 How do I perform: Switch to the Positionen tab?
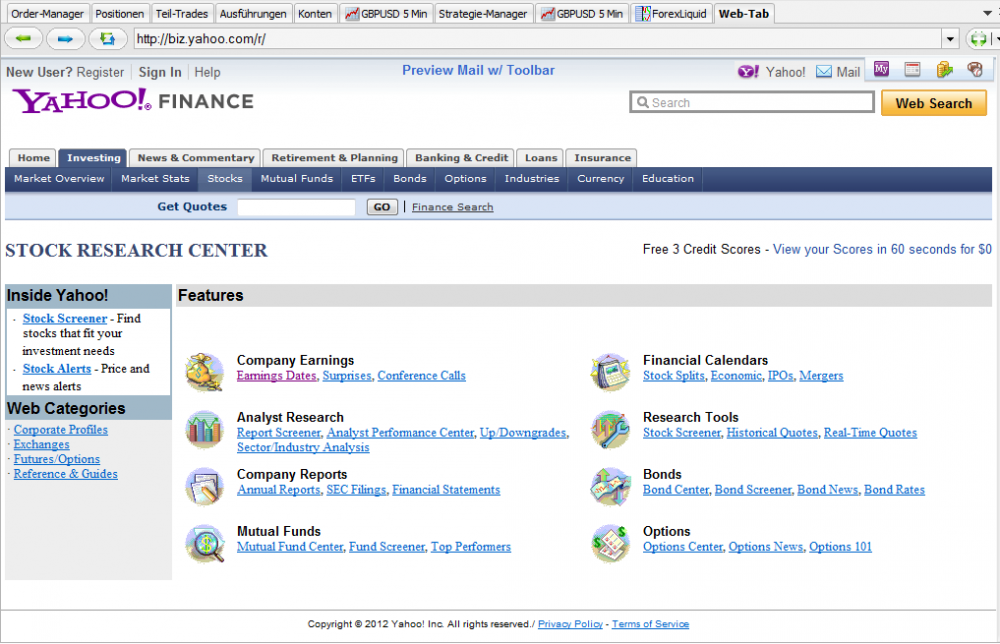120,13
